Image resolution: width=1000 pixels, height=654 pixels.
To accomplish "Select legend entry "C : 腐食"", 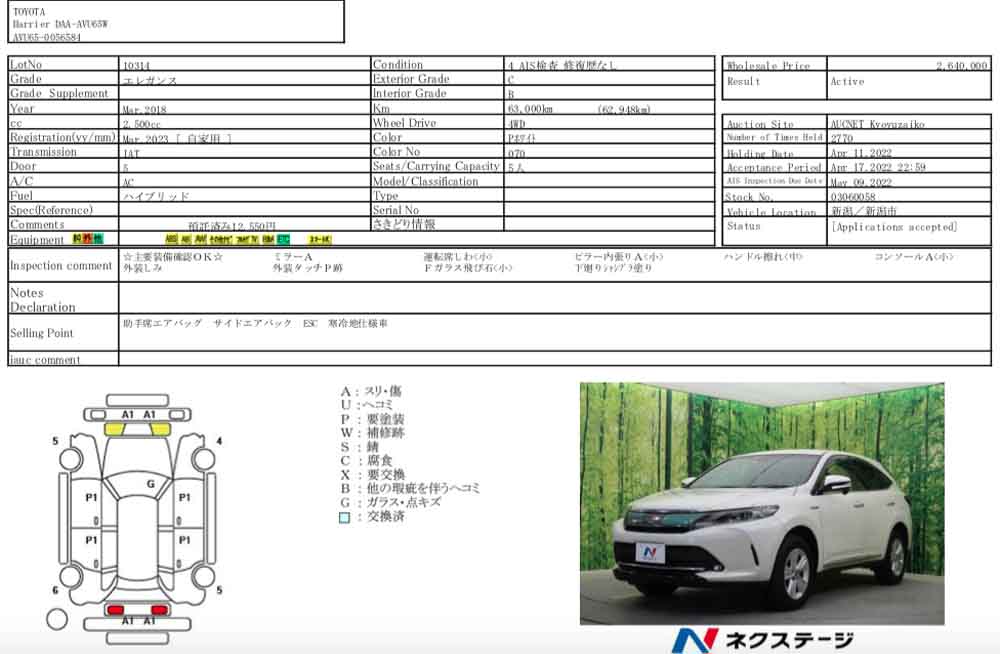I will (x=367, y=461).
